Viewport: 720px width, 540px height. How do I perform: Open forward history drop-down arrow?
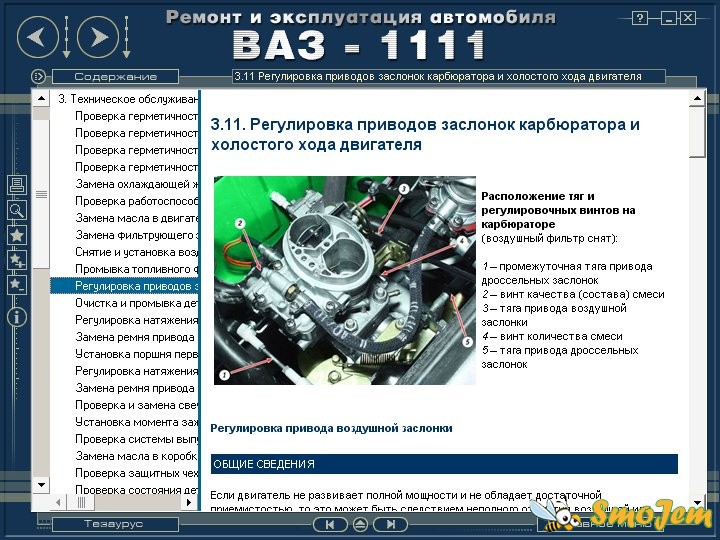click(127, 37)
